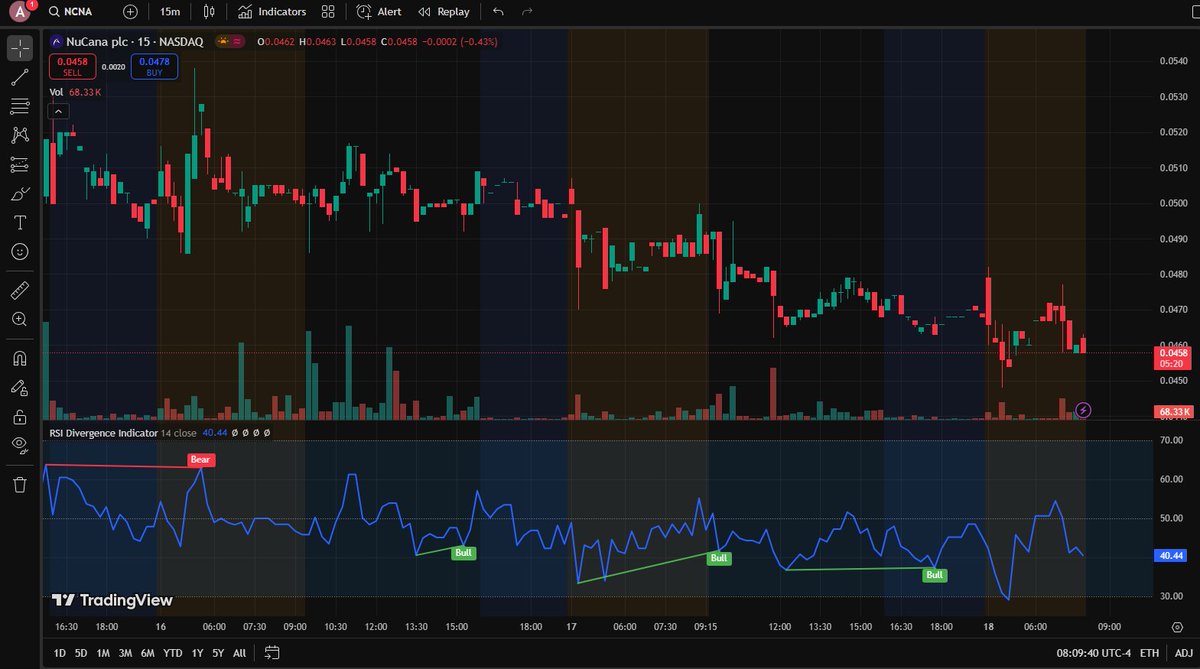The height and width of the screenshot is (669, 1200).
Task: Toggle lock all drawing tools
Action: pyautogui.click(x=20, y=416)
